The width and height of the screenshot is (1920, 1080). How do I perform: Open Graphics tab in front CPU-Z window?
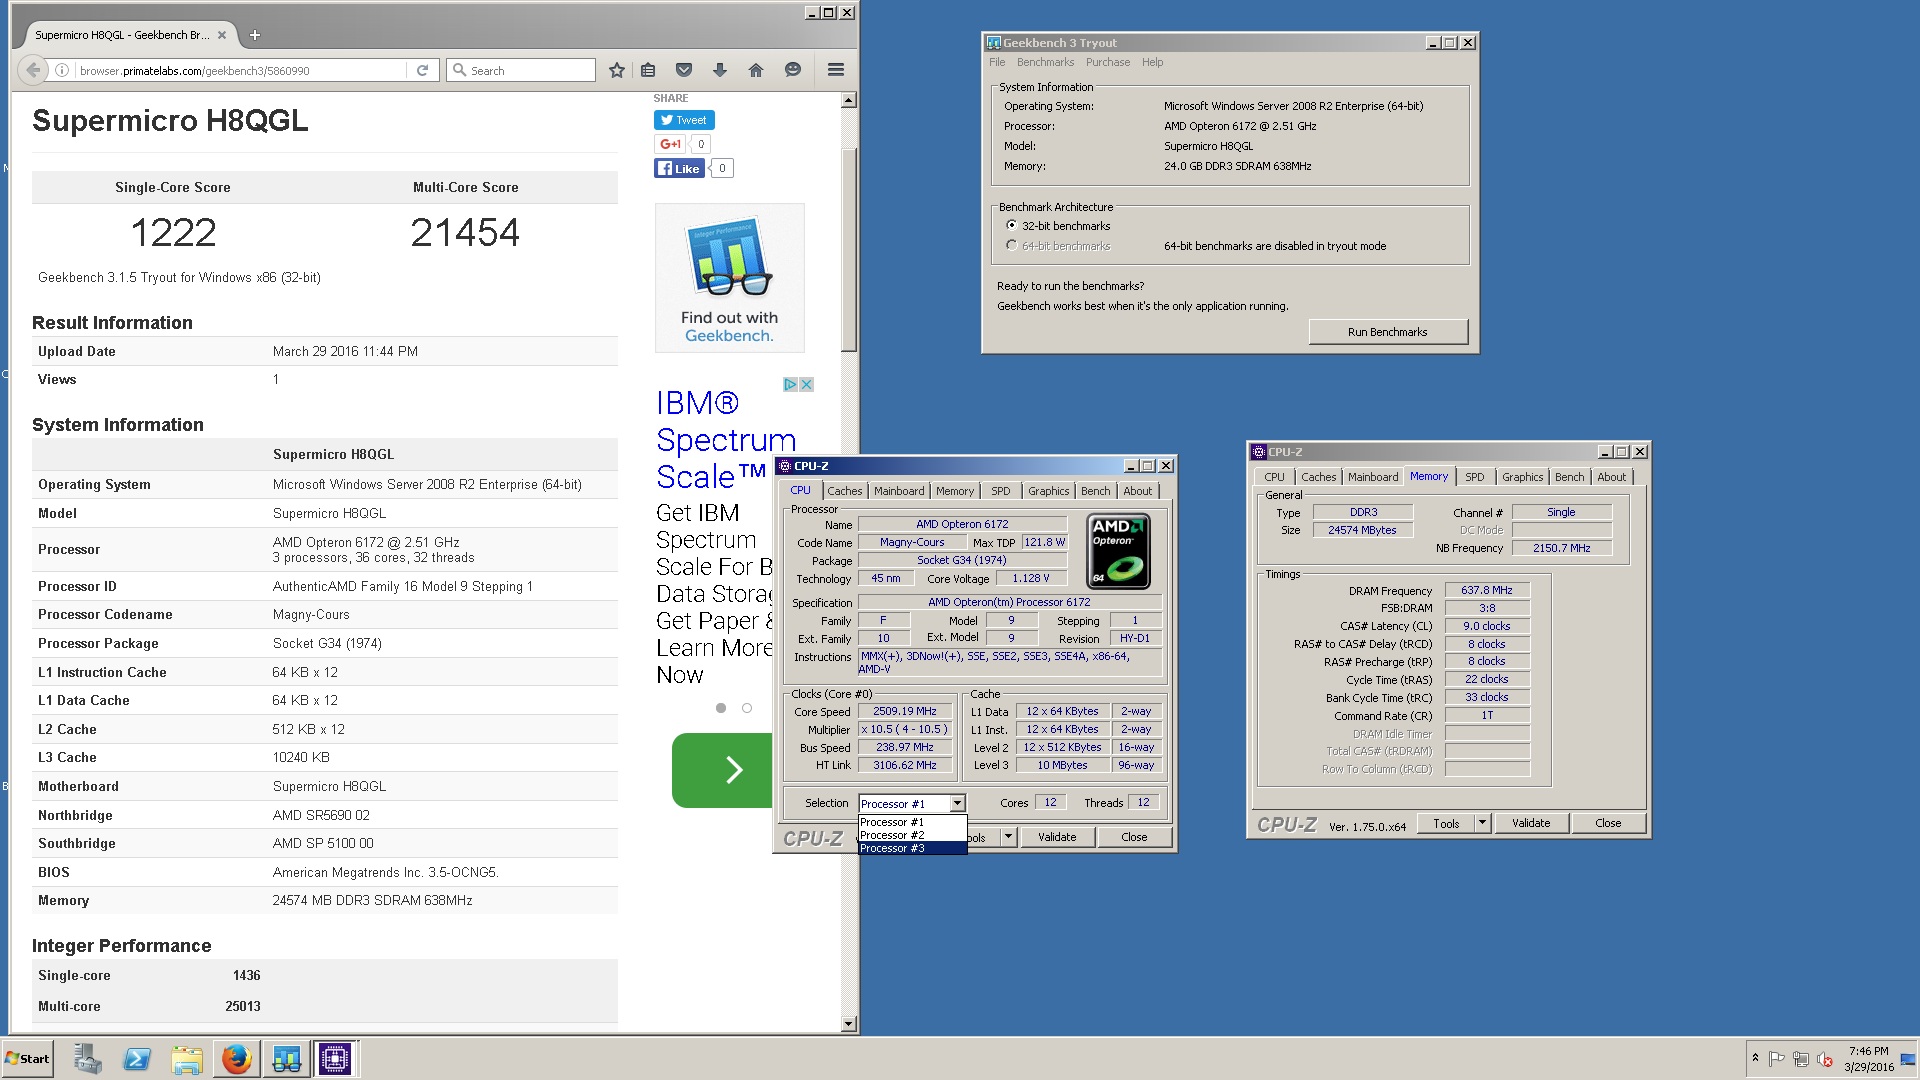pyautogui.click(x=1048, y=491)
